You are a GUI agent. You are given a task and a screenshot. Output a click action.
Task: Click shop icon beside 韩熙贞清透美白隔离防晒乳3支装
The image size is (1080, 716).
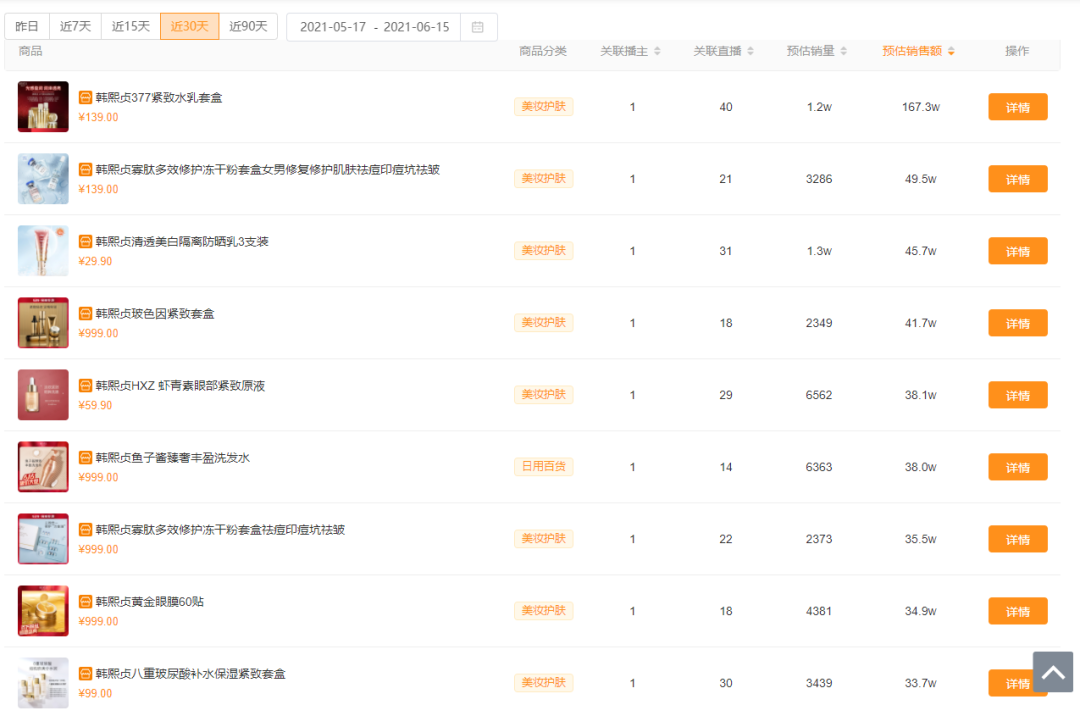(85, 242)
